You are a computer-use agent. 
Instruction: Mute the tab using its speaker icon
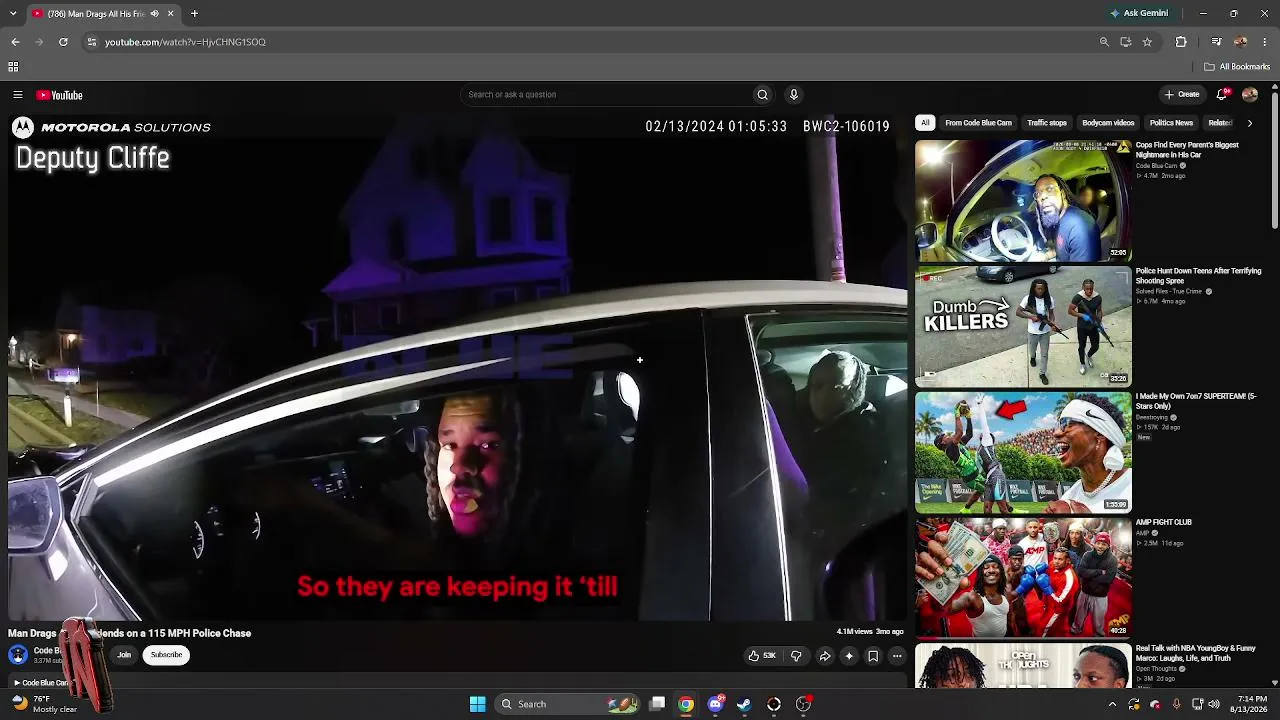click(x=156, y=13)
